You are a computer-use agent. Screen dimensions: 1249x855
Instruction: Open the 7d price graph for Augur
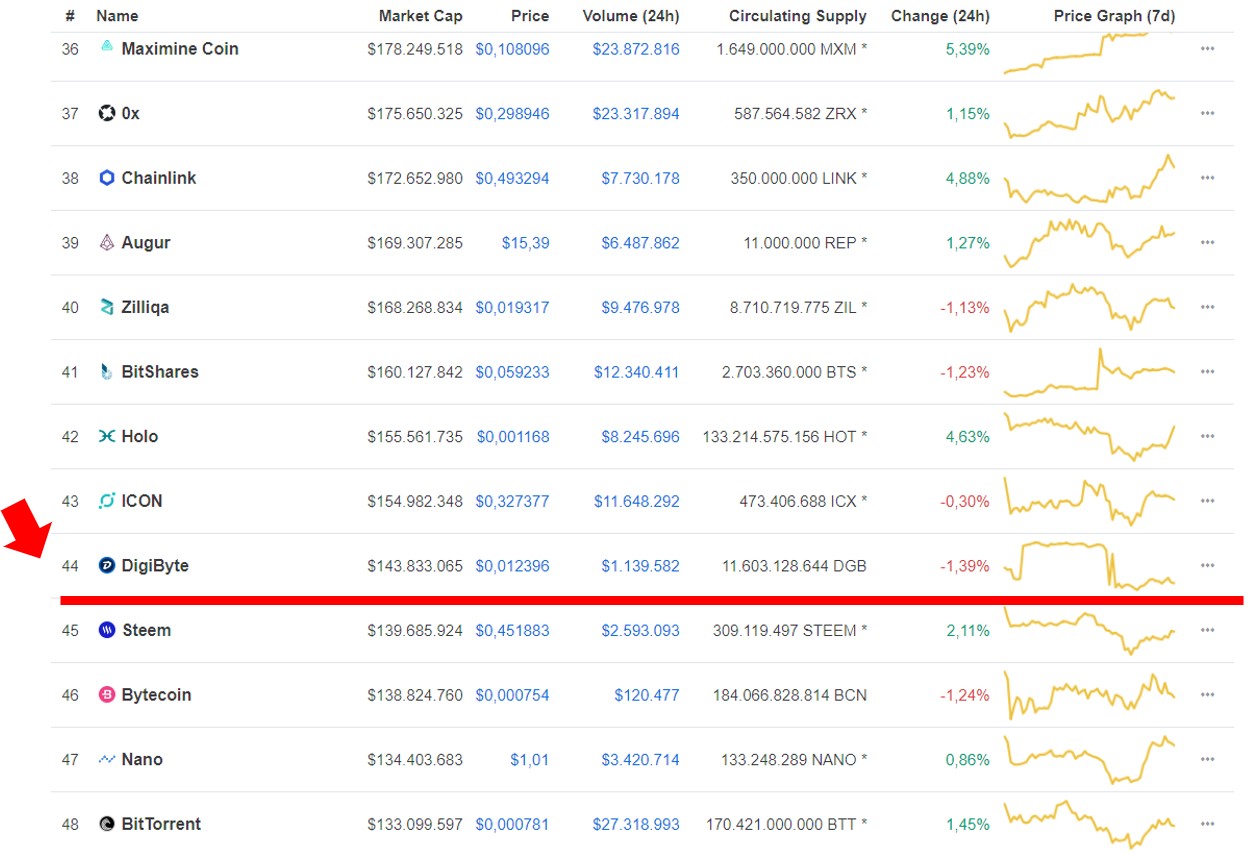click(x=1090, y=242)
